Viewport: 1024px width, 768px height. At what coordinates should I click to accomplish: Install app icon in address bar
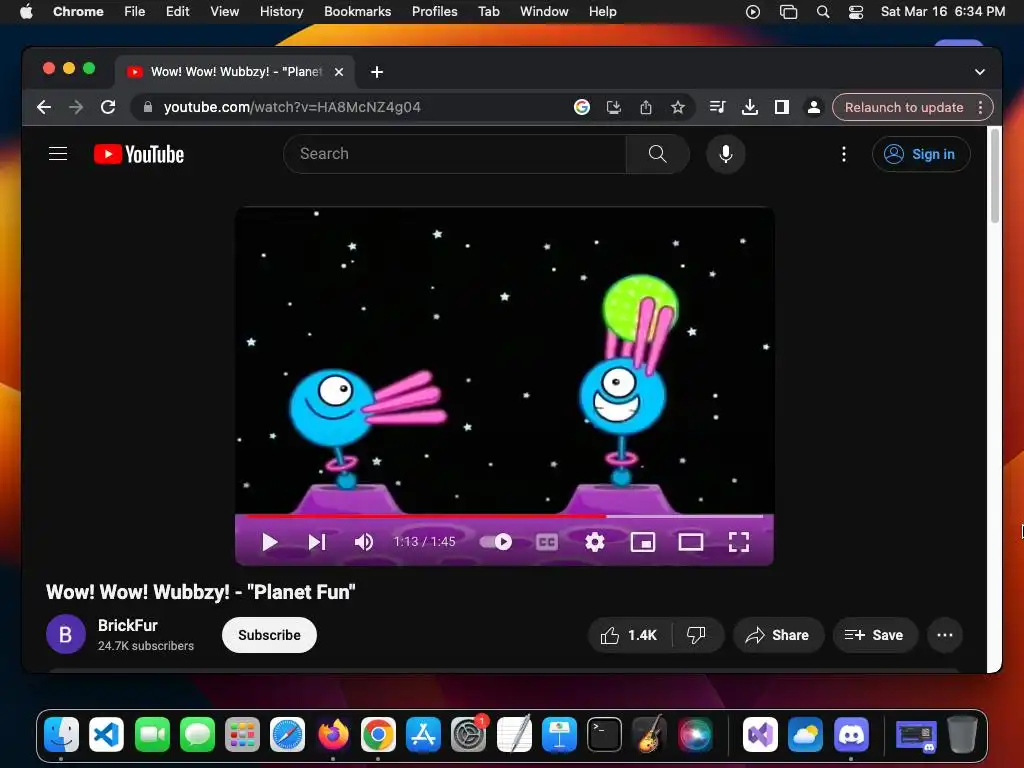(613, 107)
